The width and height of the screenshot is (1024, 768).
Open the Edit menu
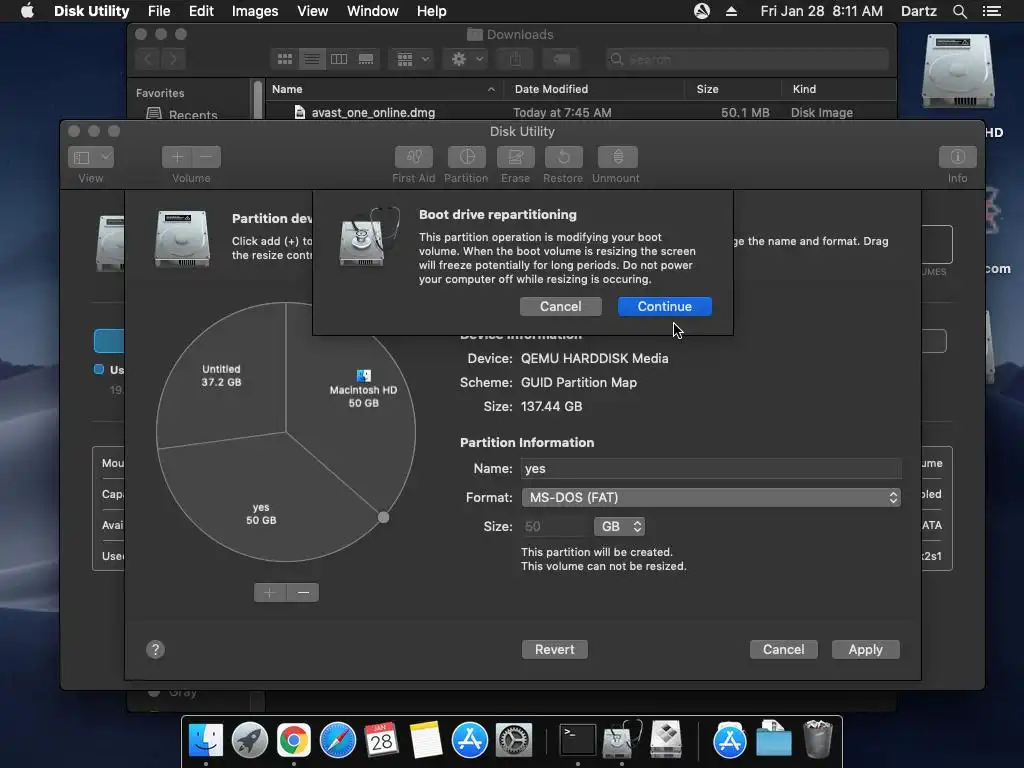[x=201, y=11]
